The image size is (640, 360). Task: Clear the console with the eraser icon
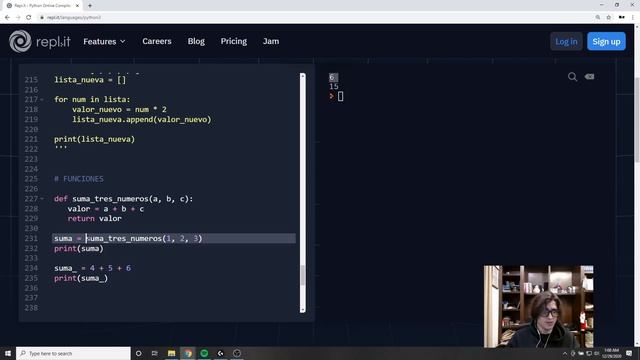click(x=589, y=76)
